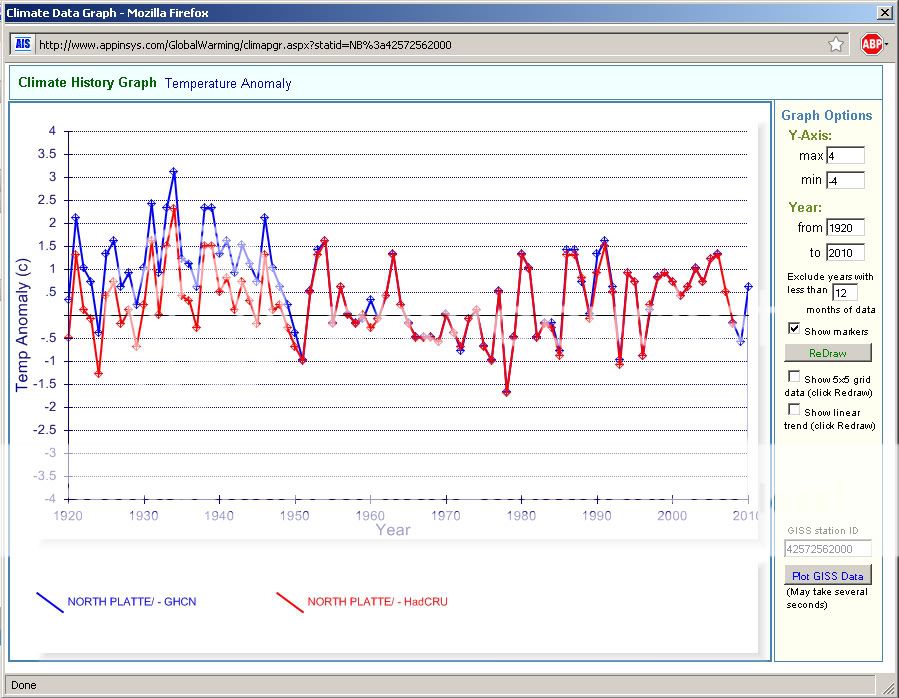Toggle the Show markers checkbox
The height and width of the screenshot is (698, 899).
794,329
